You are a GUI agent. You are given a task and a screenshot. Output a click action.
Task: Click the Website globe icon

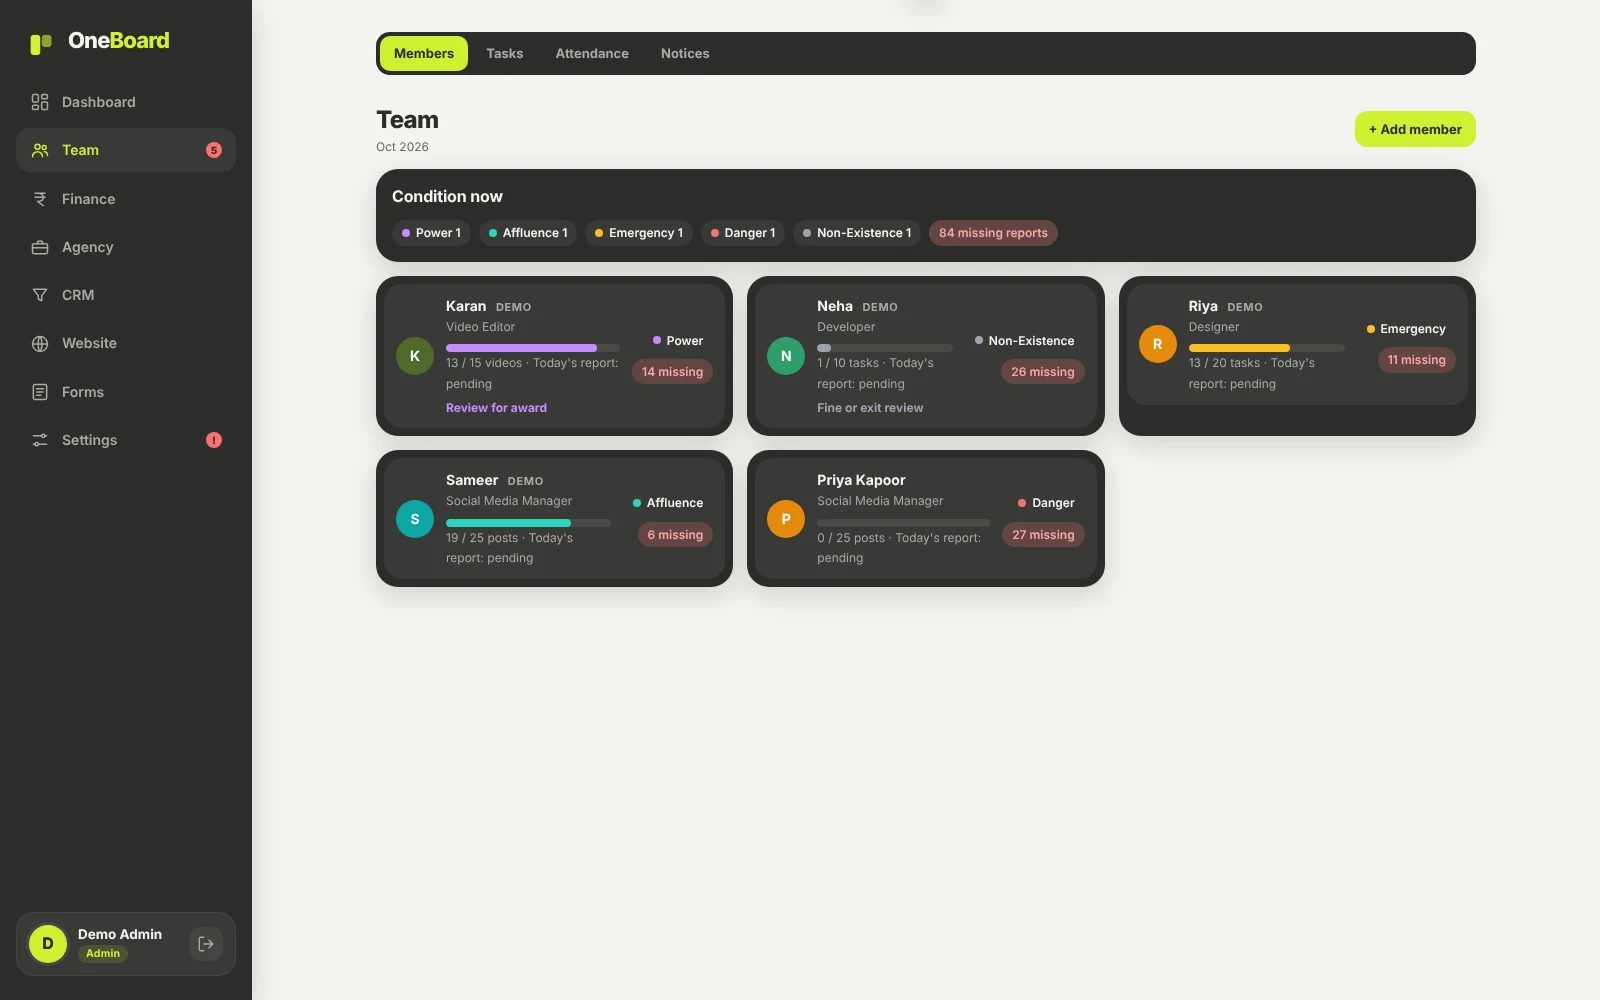[40, 343]
